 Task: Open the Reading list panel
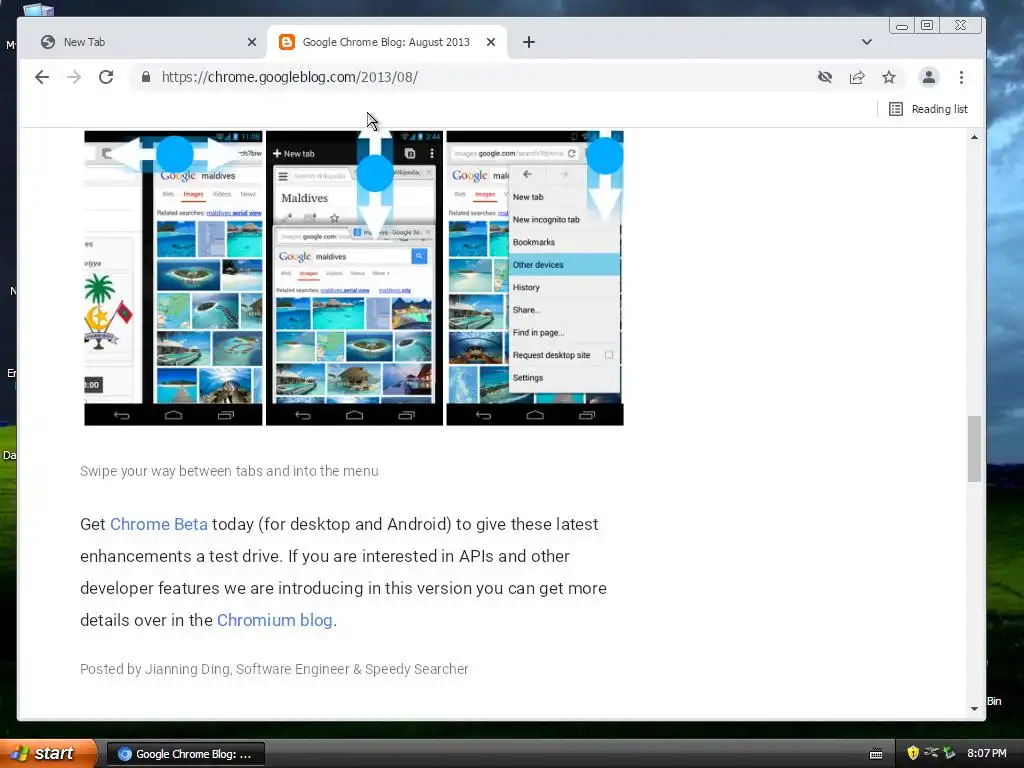[928, 109]
